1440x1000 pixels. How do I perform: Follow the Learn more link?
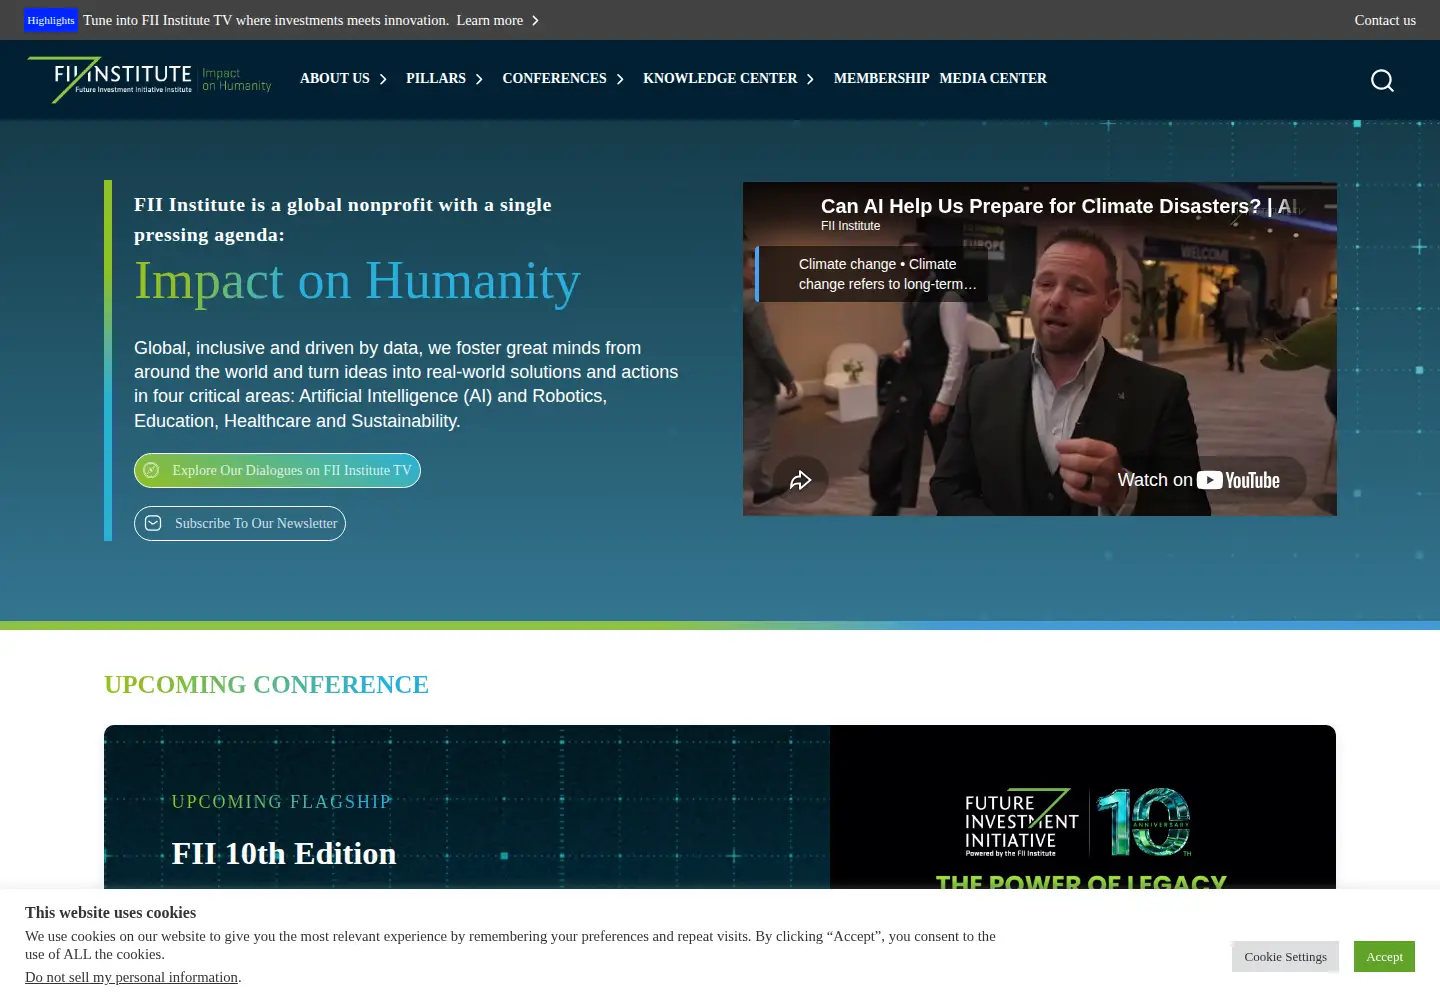pyautogui.click(x=490, y=20)
